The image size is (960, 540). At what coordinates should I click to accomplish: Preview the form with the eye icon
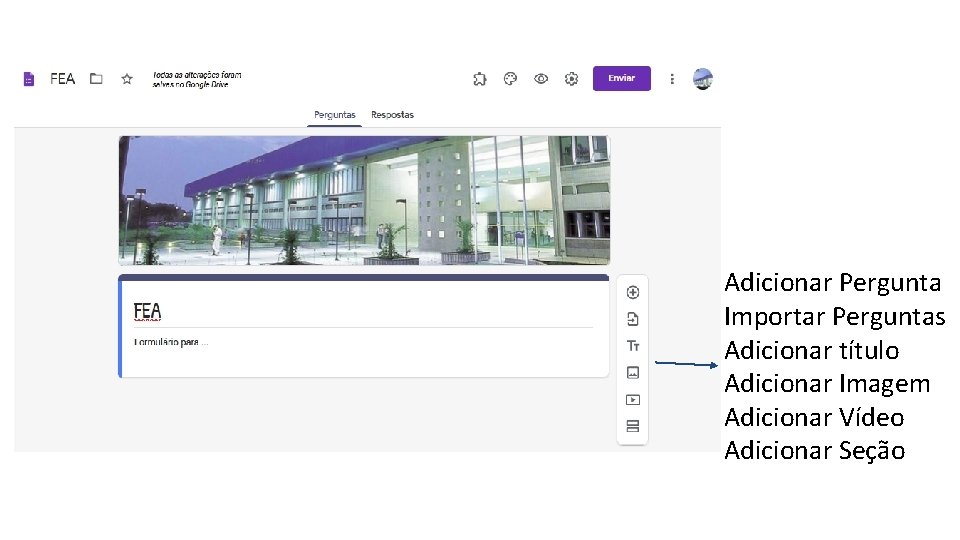click(x=541, y=78)
